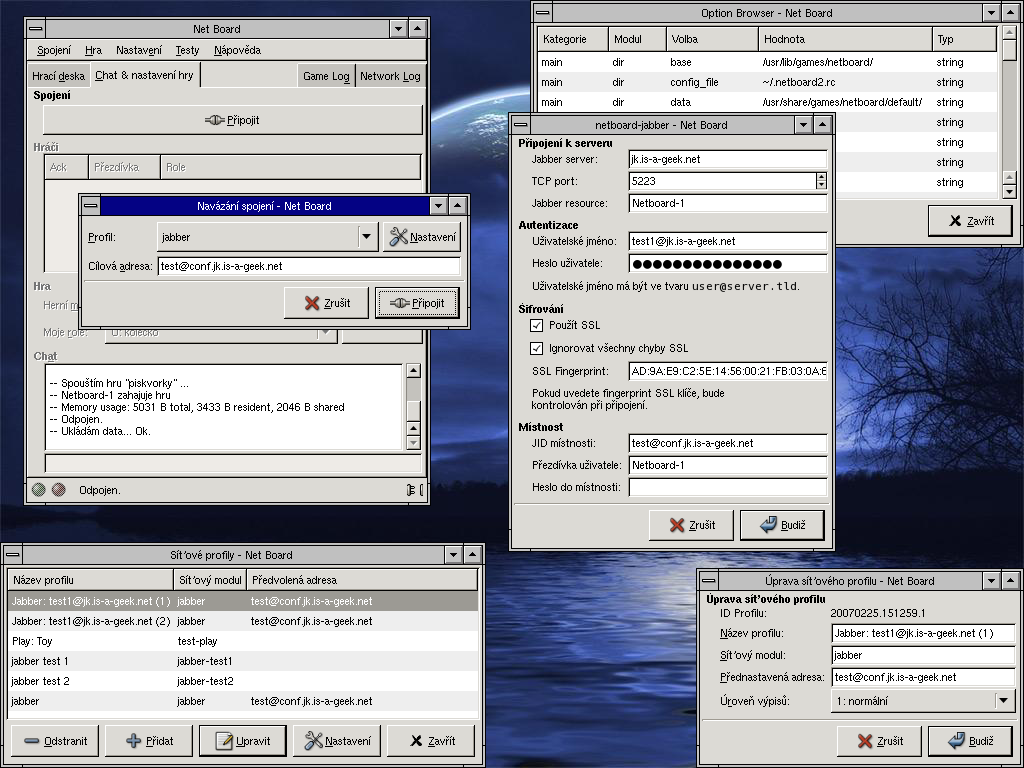Screen dimensions: 1024x768
Task: Click the empty Heslo do místnosti field
Action: (x=728, y=487)
